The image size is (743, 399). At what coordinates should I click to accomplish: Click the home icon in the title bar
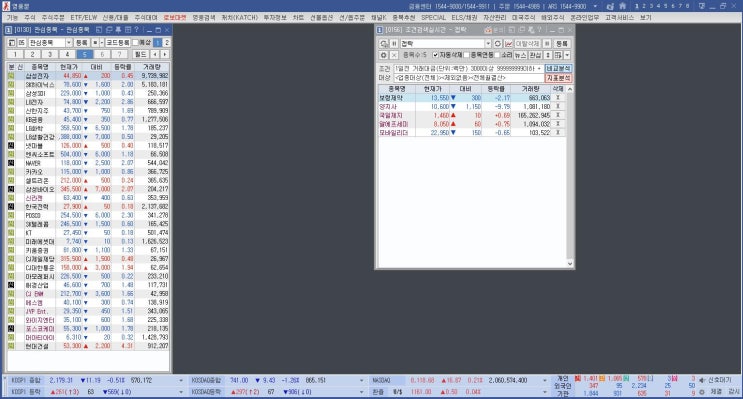(622, 6)
